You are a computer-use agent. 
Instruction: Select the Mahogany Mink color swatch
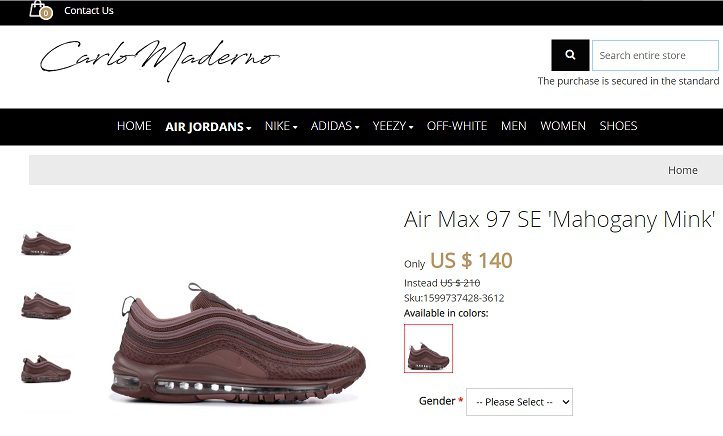click(x=428, y=348)
